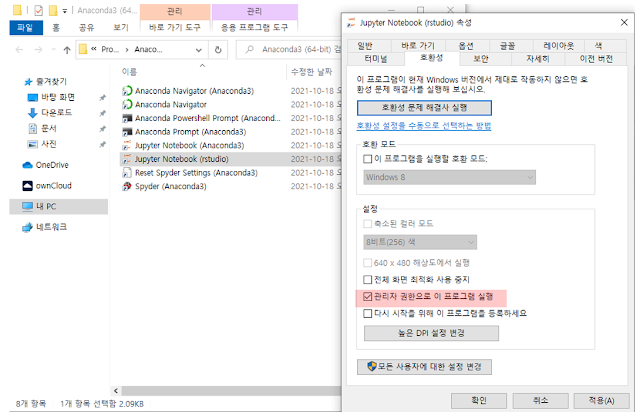Click the Anaconda Prompt (Anaconda3) file icon

tap(127, 132)
